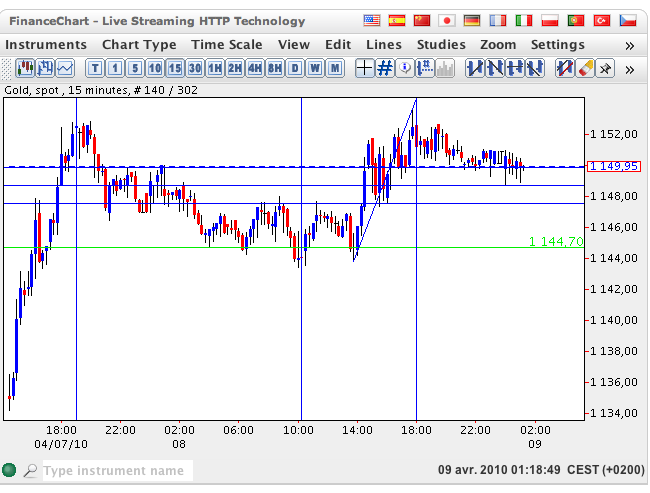The image size is (650, 493).
Task: Choose the United States flag language
Action: 372,21
